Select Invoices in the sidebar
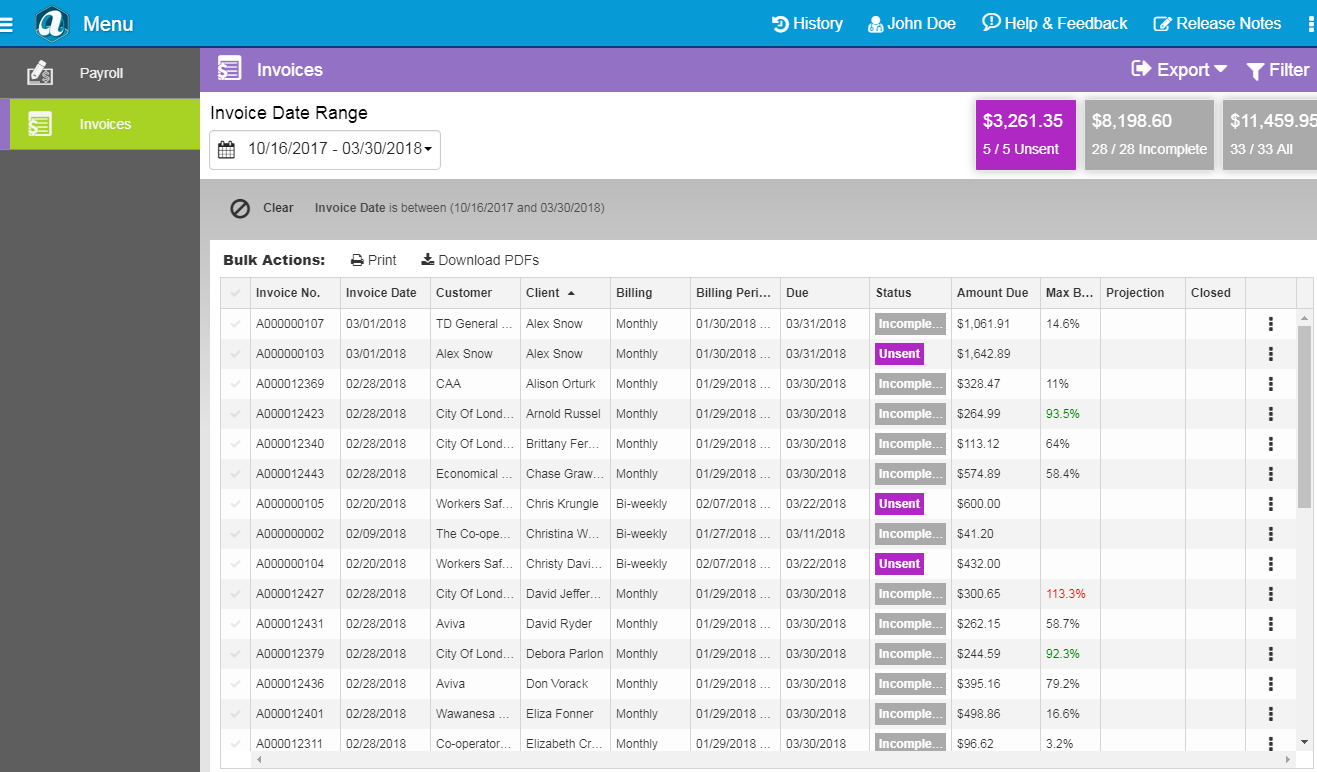 (100, 124)
